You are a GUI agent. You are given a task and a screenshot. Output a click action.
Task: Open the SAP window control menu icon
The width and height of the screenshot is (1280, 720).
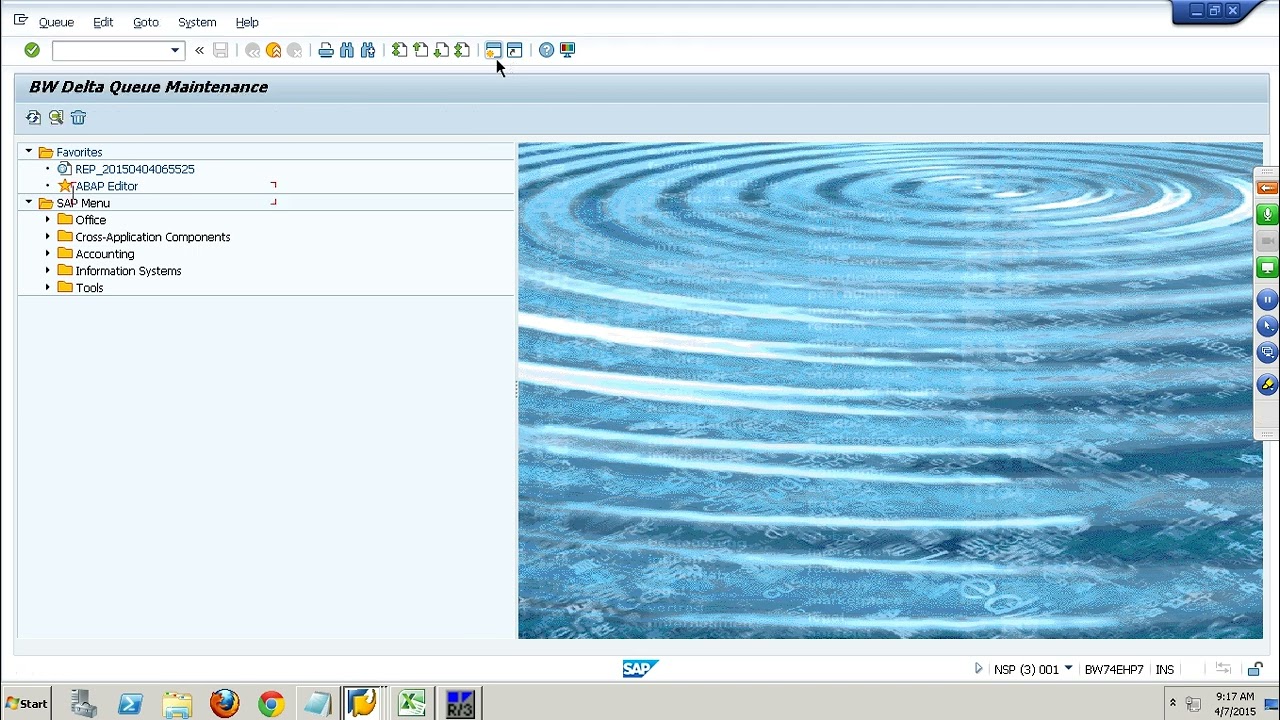coord(20,20)
